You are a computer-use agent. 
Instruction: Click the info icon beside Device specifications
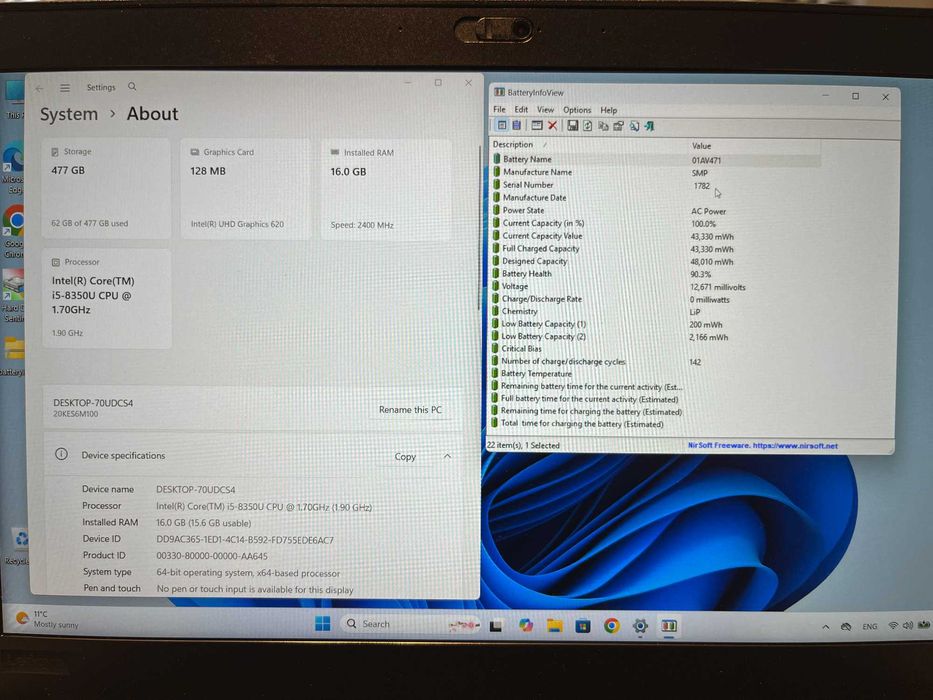61,454
